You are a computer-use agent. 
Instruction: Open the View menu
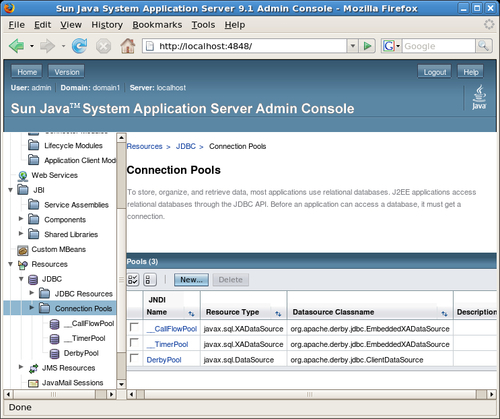coord(71,25)
